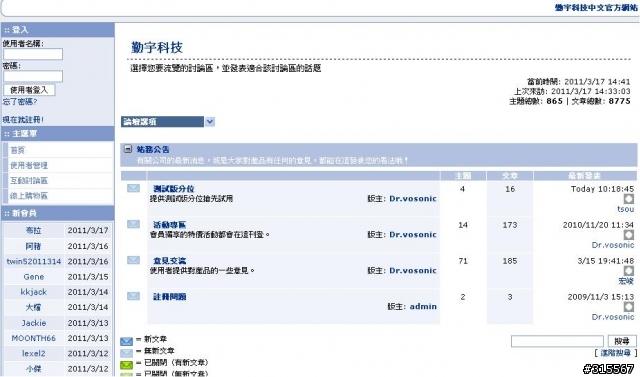
Task: Click the 新文章 legend envelope icon
Action: pyautogui.click(x=127, y=341)
